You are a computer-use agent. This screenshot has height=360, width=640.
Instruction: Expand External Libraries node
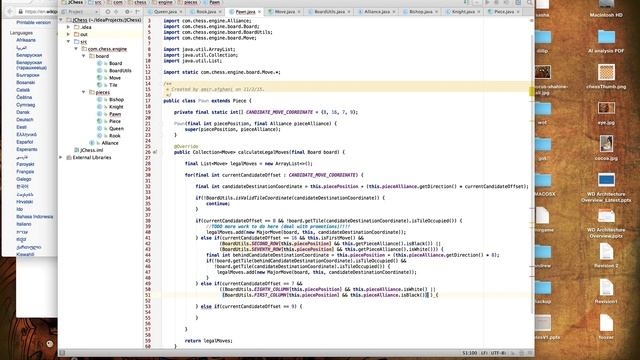click(x=61, y=157)
